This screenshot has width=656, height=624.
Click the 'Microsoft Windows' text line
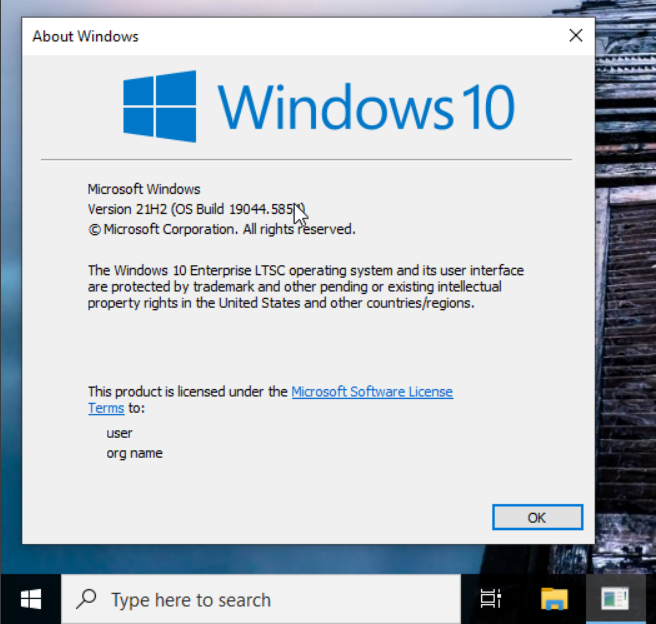[x=144, y=189]
